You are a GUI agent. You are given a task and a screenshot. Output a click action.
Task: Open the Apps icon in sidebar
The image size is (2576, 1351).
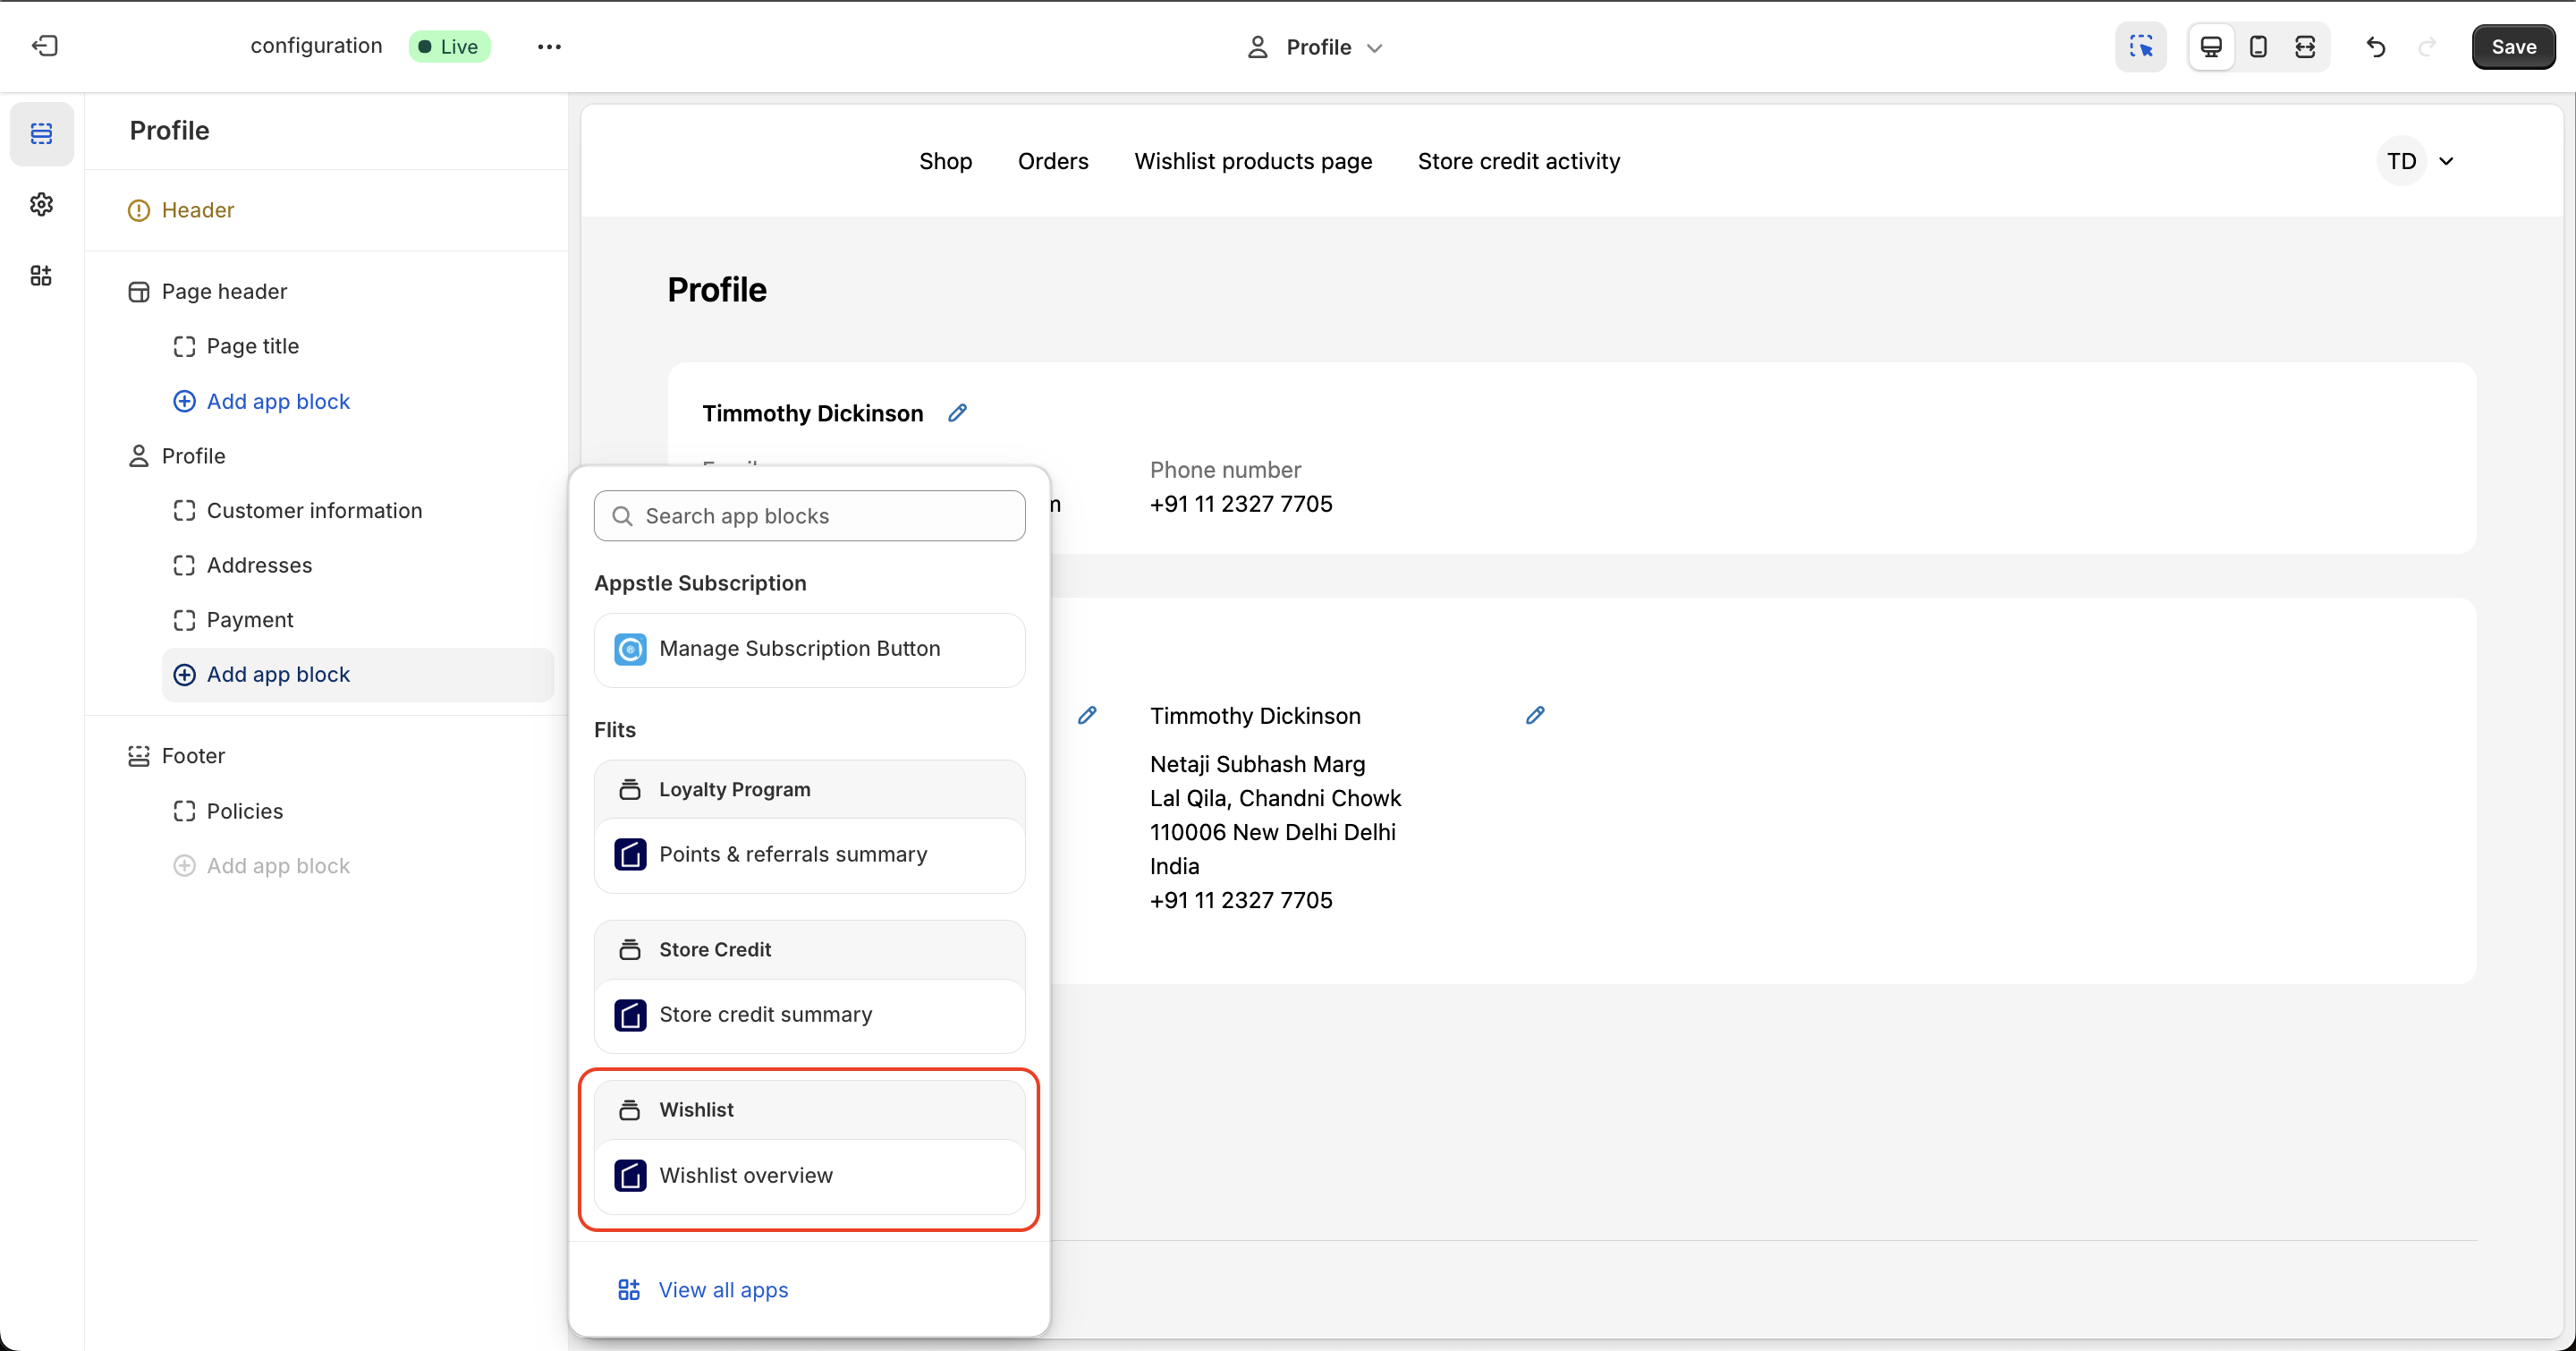coord(41,275)
